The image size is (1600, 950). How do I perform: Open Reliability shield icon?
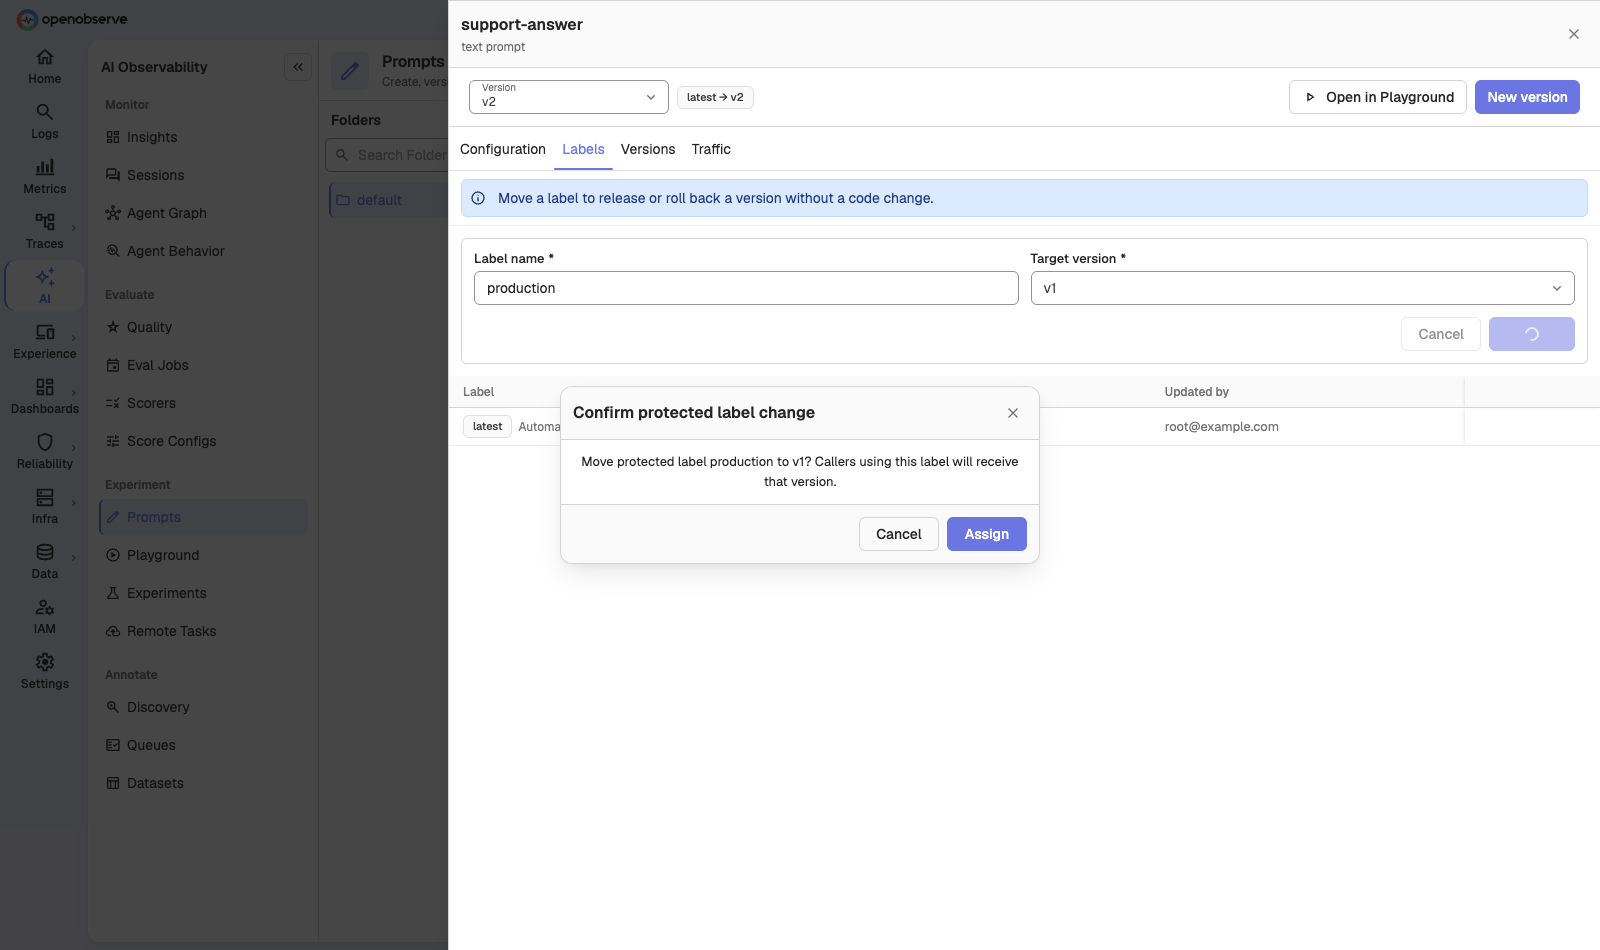pos(45,442)
